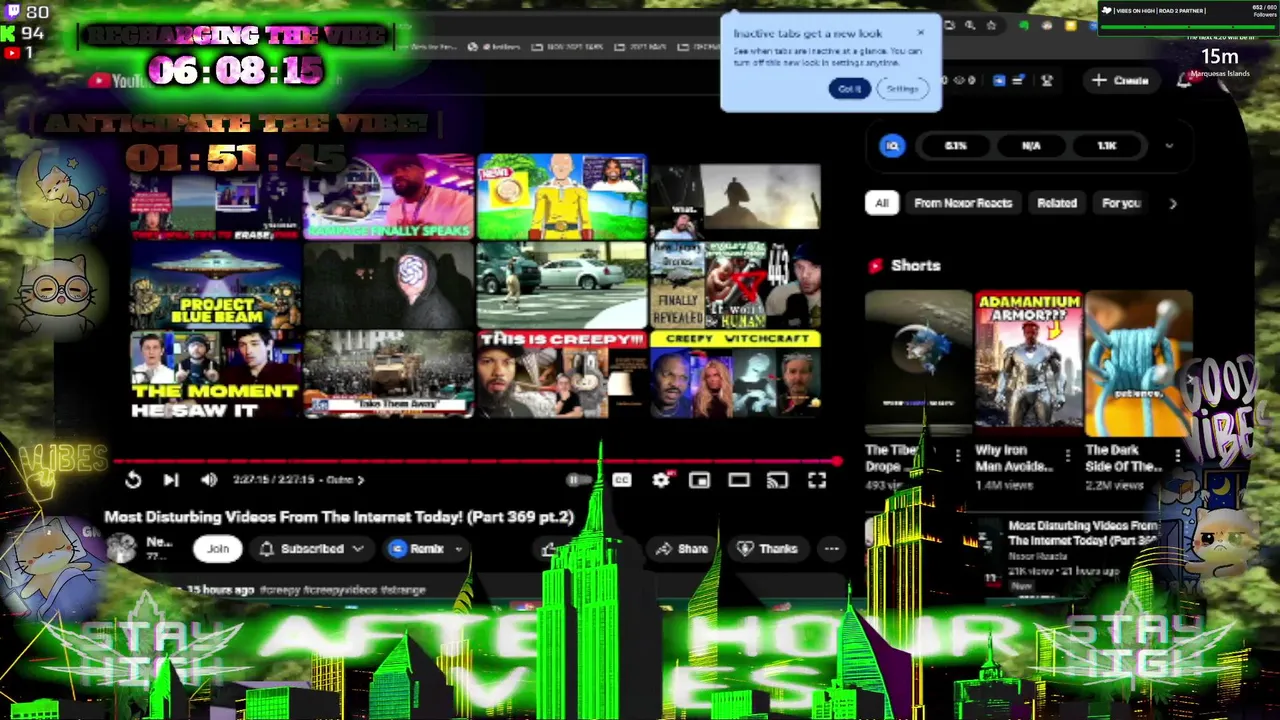Click the Shorts section logo icon
The image size is (1280, 720).
pyautogui.click(x=876, y=265)
